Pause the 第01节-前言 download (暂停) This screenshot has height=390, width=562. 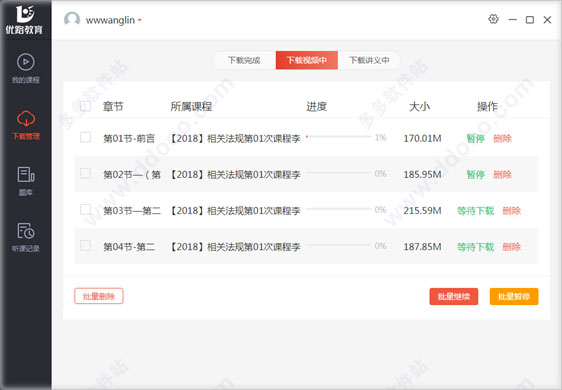(x=476, y=138)
